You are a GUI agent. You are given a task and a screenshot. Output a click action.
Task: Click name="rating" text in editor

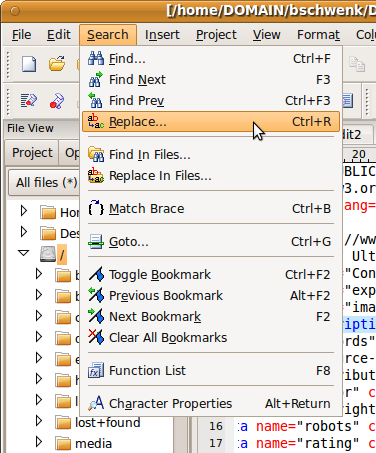[307, 443]
